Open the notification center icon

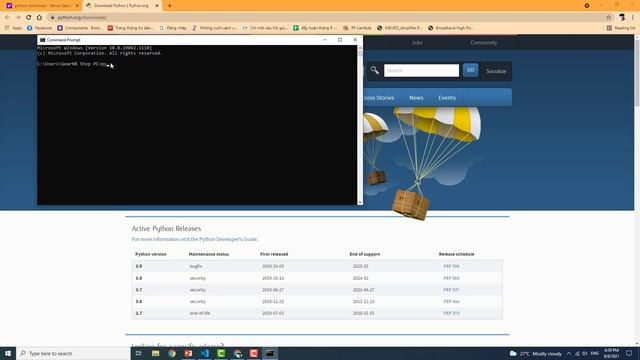pyautogui.click(x=629, y=353)
